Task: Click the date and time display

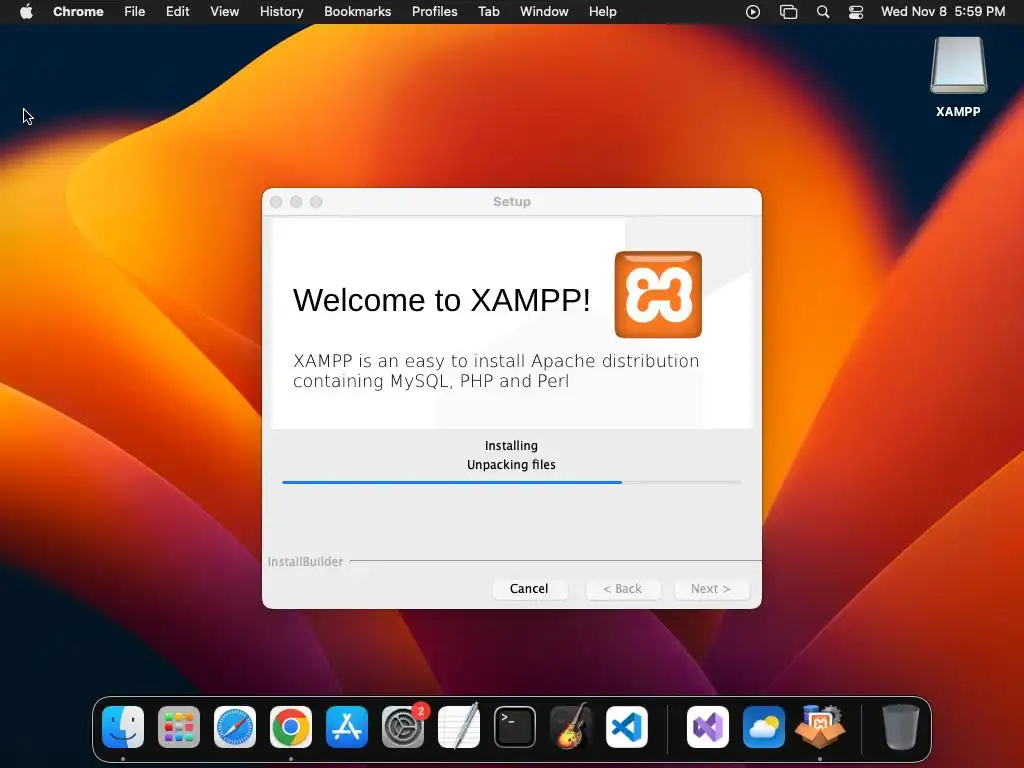Action: tap(942, 12)
